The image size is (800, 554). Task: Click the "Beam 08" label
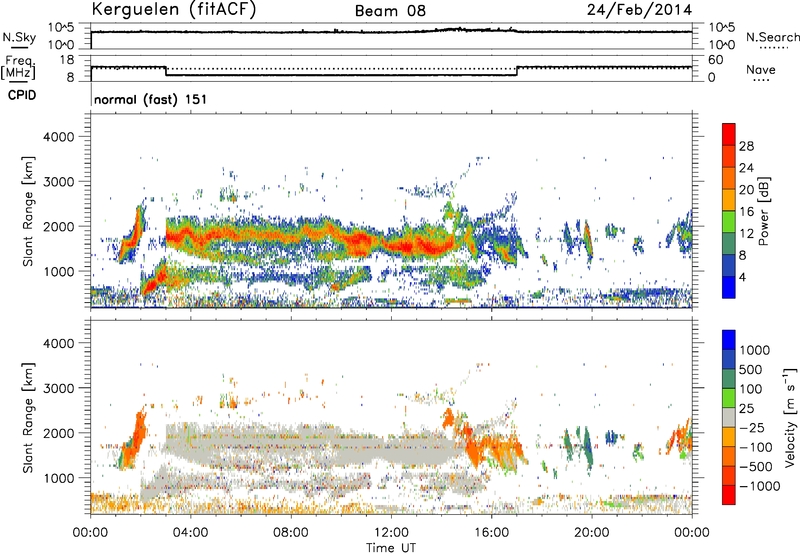pyautogui.click(x=390, y=11)
